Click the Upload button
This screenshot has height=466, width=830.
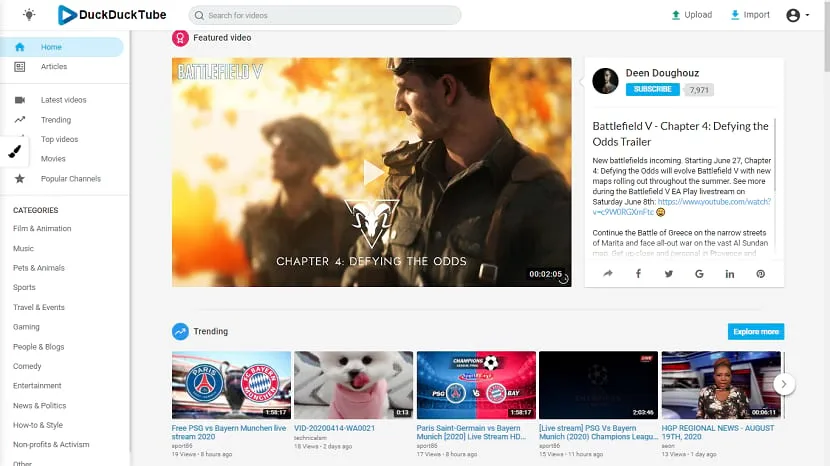[x=691, y=15]
